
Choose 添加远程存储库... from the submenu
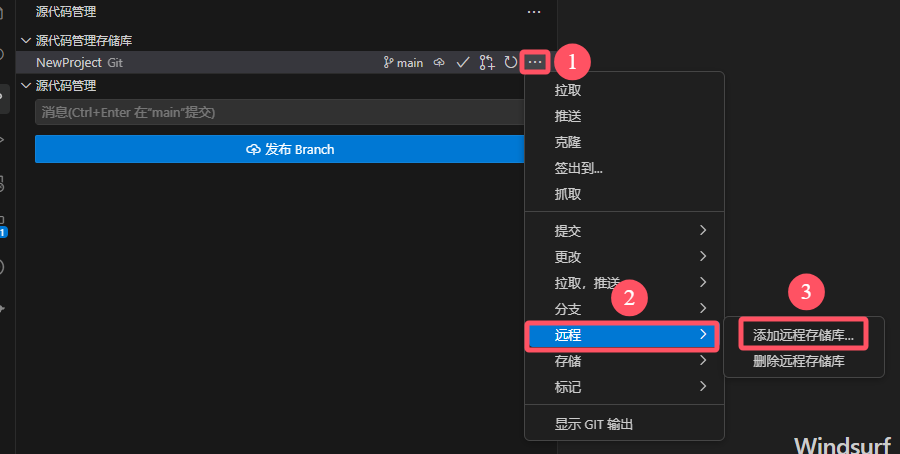pyautogui.click(x=803, y=335)
